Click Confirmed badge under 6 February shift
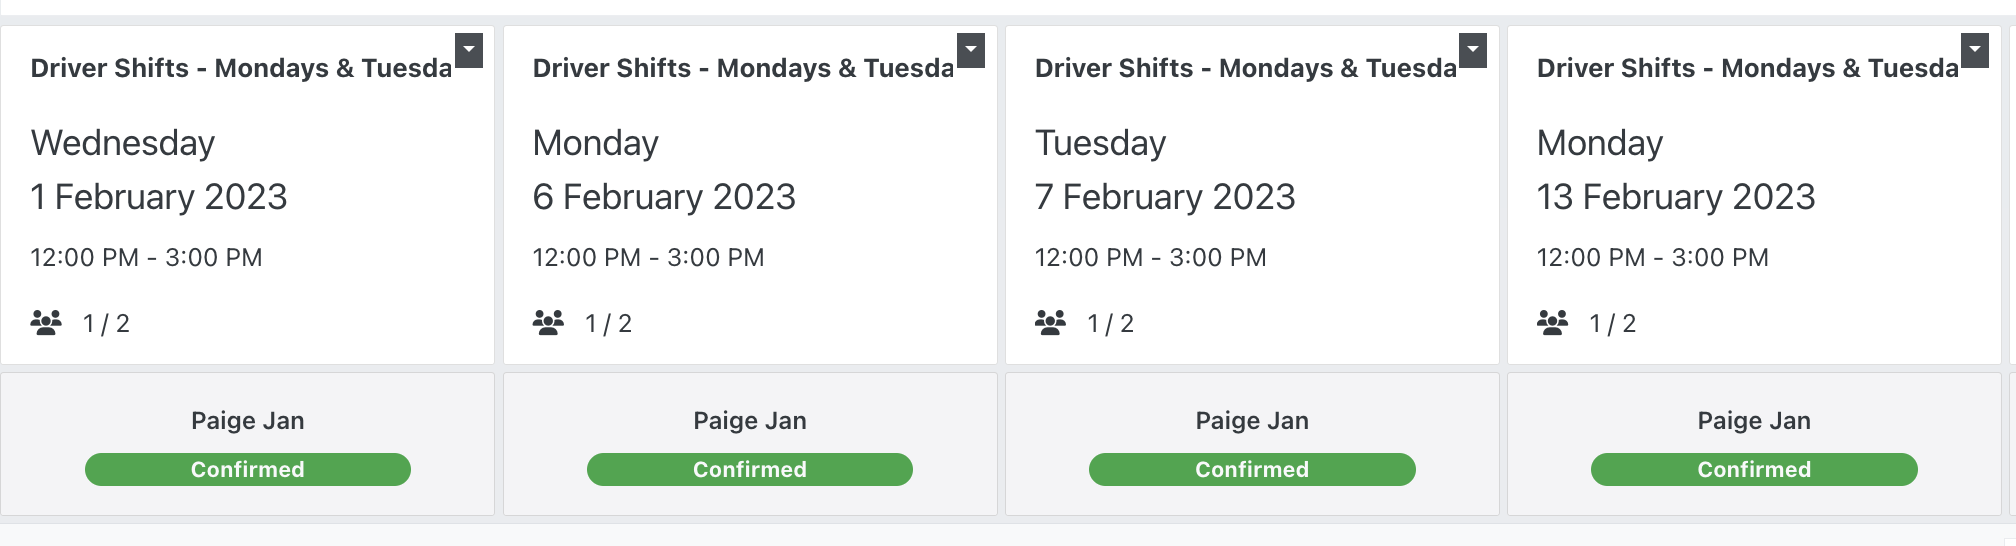 click(750, 469)
